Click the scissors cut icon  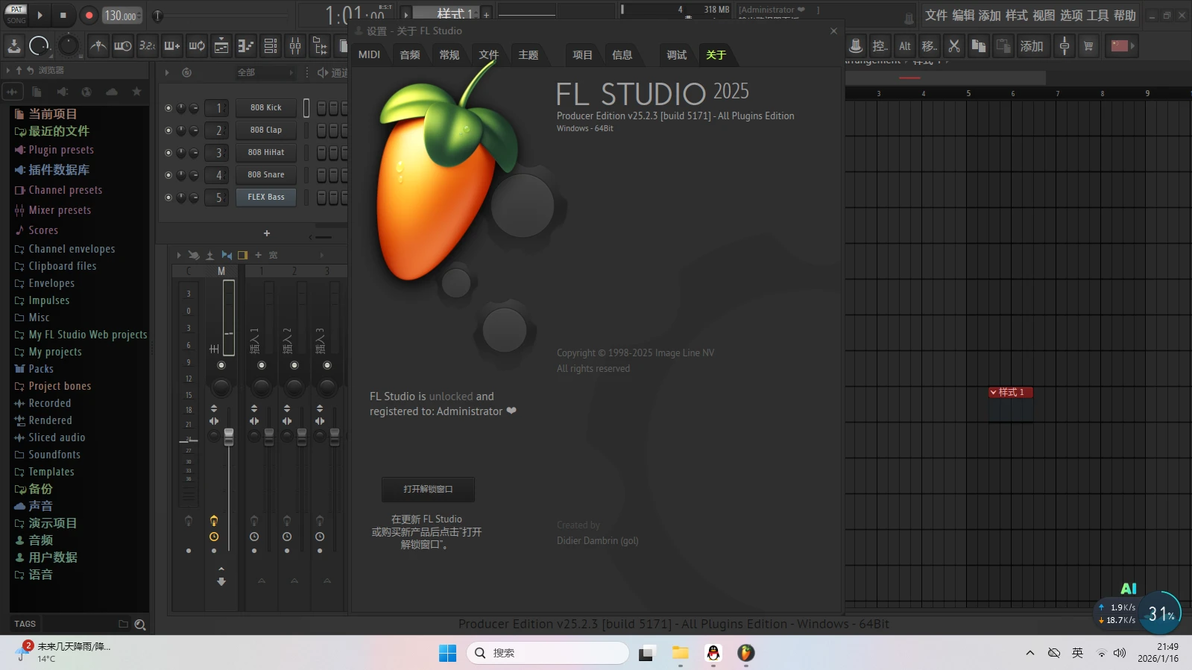(x=954, y=46)
